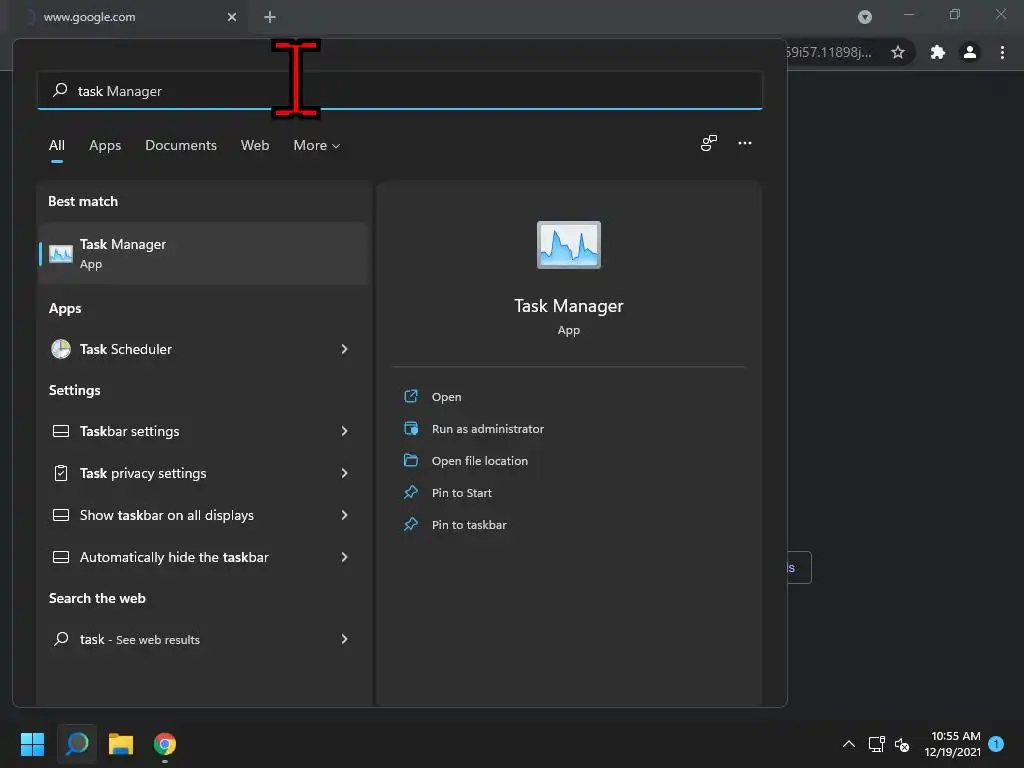Click the large Task Manager preview icon
Image resolution: width=1024 pixels, height=768 pixels.
568,245
